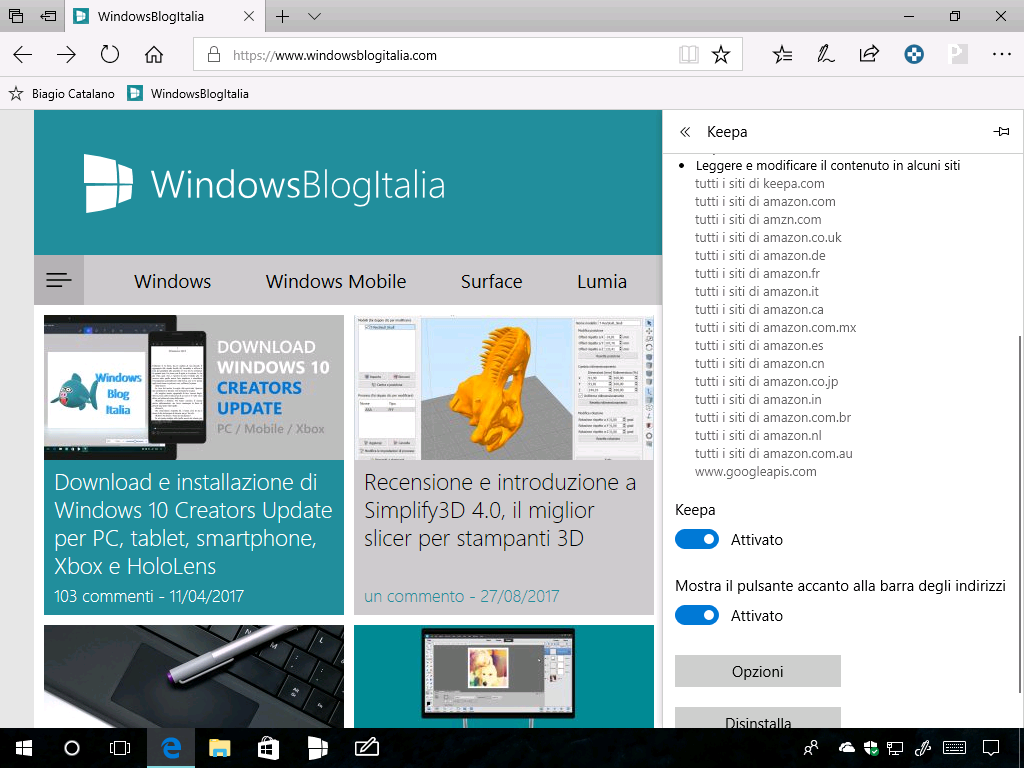The width and height of the screenshot is (1024, 768).
Task: Open OneDrive cloud tray icon
Action: (x=846, y=747)
